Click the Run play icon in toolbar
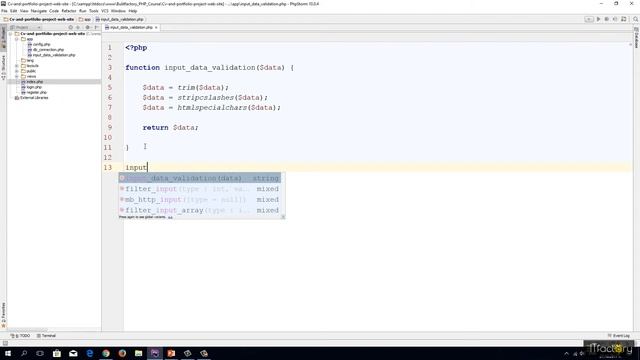Viewport: 640px width, 360px height. (598, 19)
